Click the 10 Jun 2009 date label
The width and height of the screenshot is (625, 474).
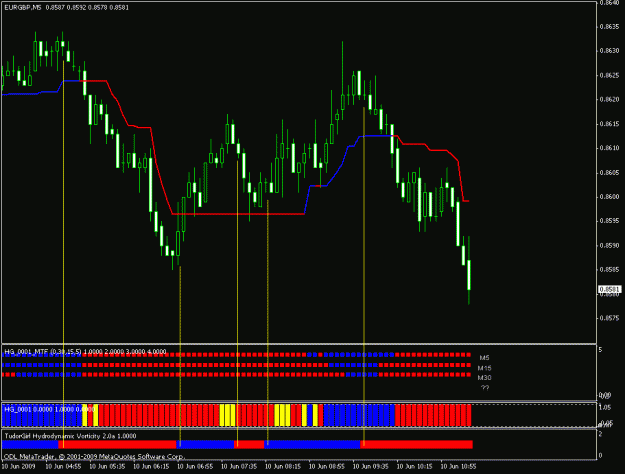coord(18,466)
